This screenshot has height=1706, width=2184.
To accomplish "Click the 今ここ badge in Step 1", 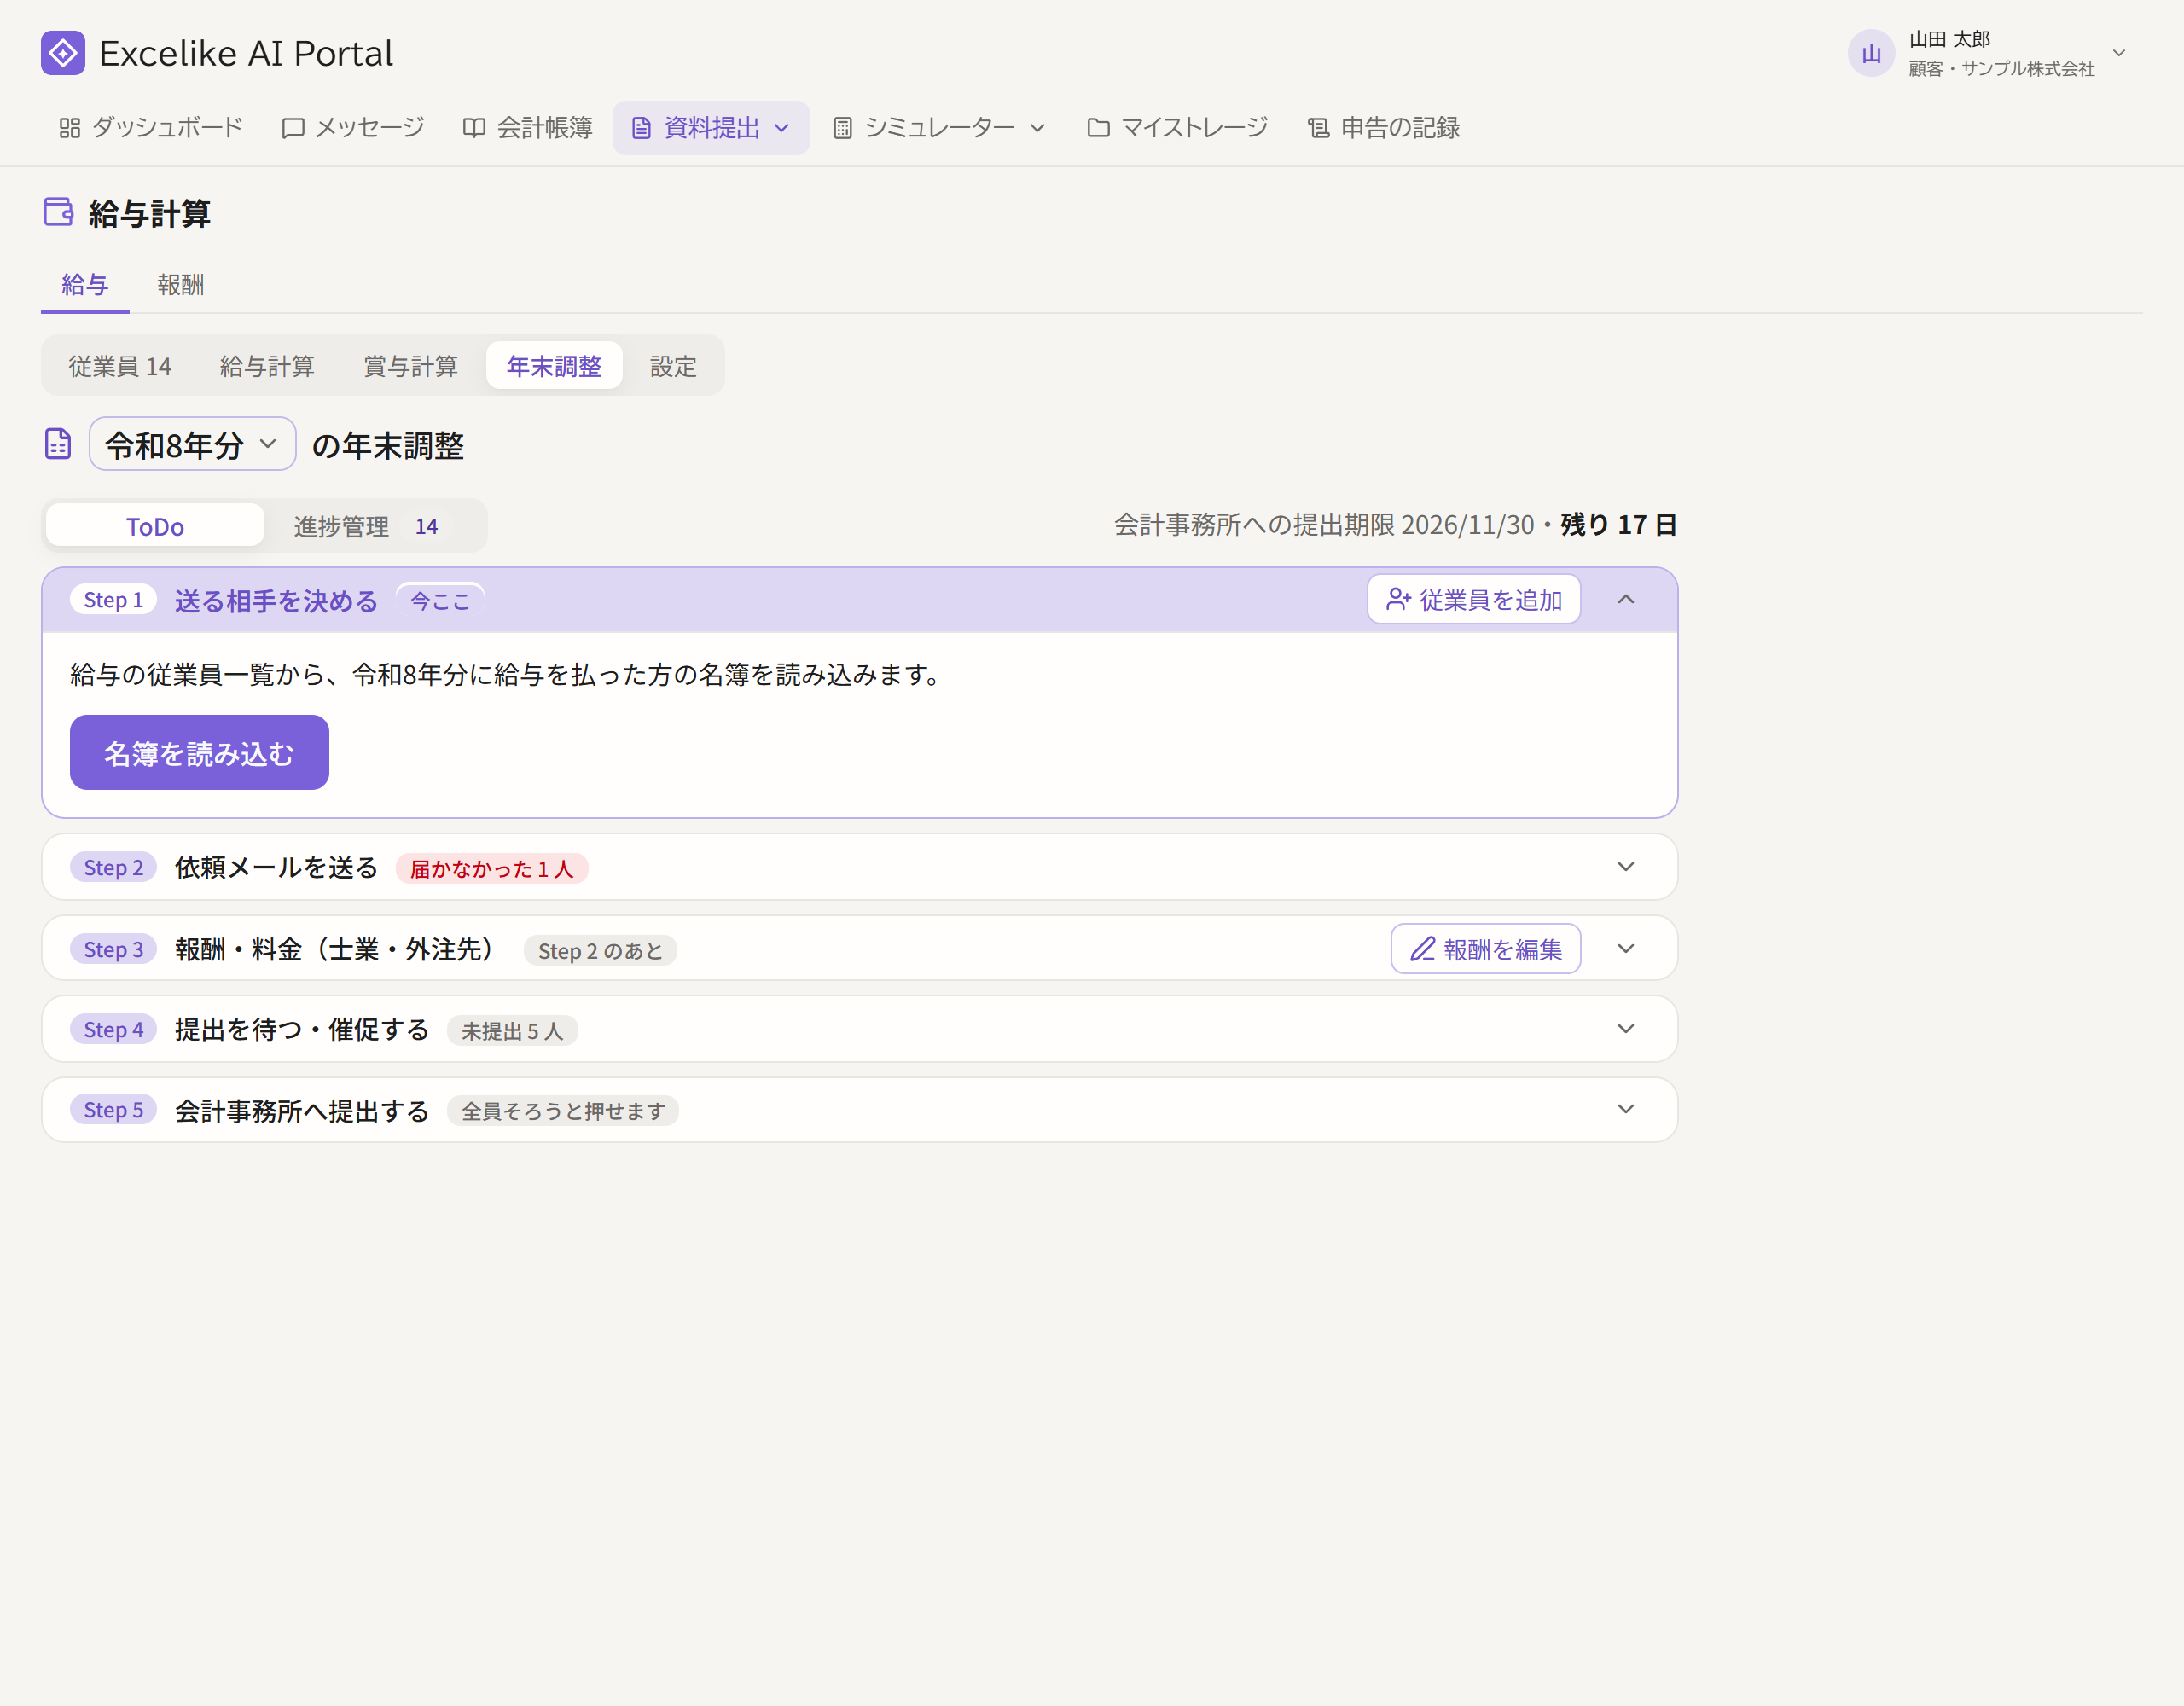I will point(440,601).
